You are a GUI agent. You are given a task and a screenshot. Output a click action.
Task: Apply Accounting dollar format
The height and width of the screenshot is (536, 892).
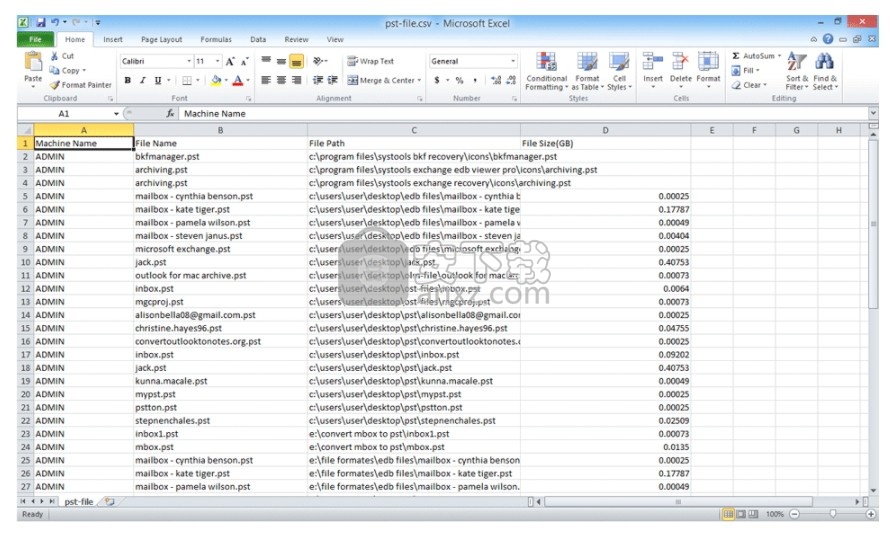point(437,80)
